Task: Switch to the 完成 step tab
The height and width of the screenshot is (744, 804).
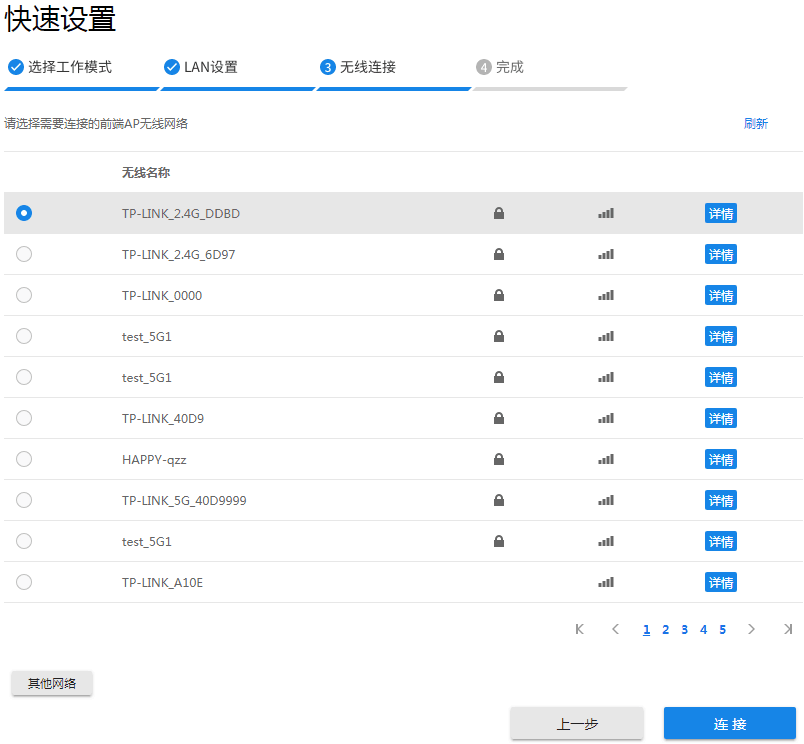Action: coord(499,67)
